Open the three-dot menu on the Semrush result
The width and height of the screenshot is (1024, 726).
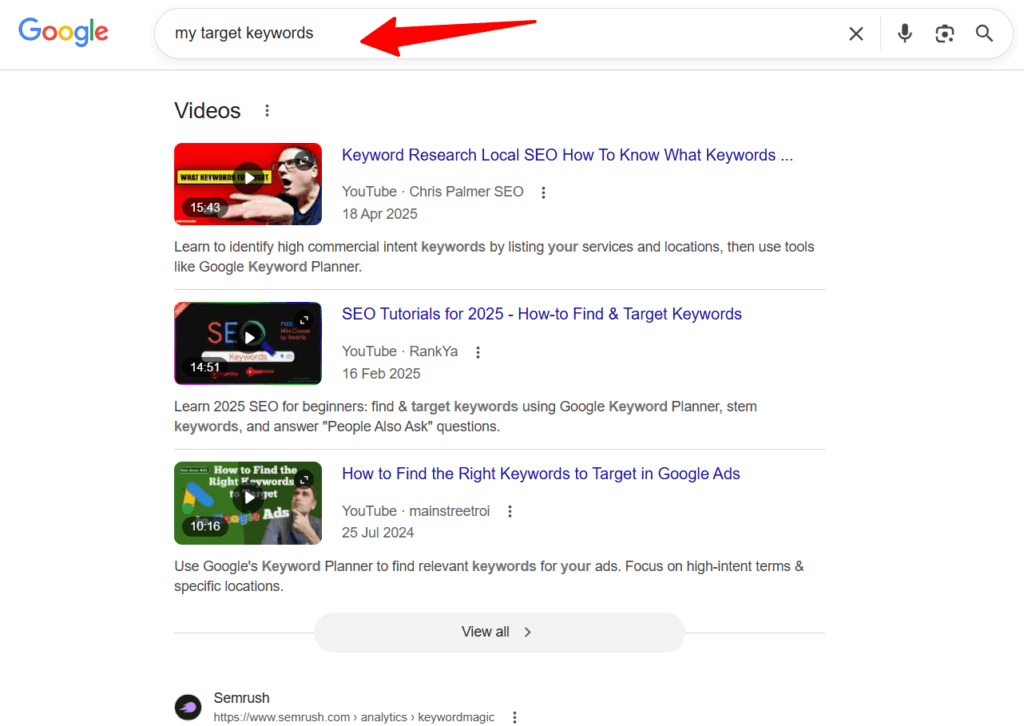[x=514, y=716]
